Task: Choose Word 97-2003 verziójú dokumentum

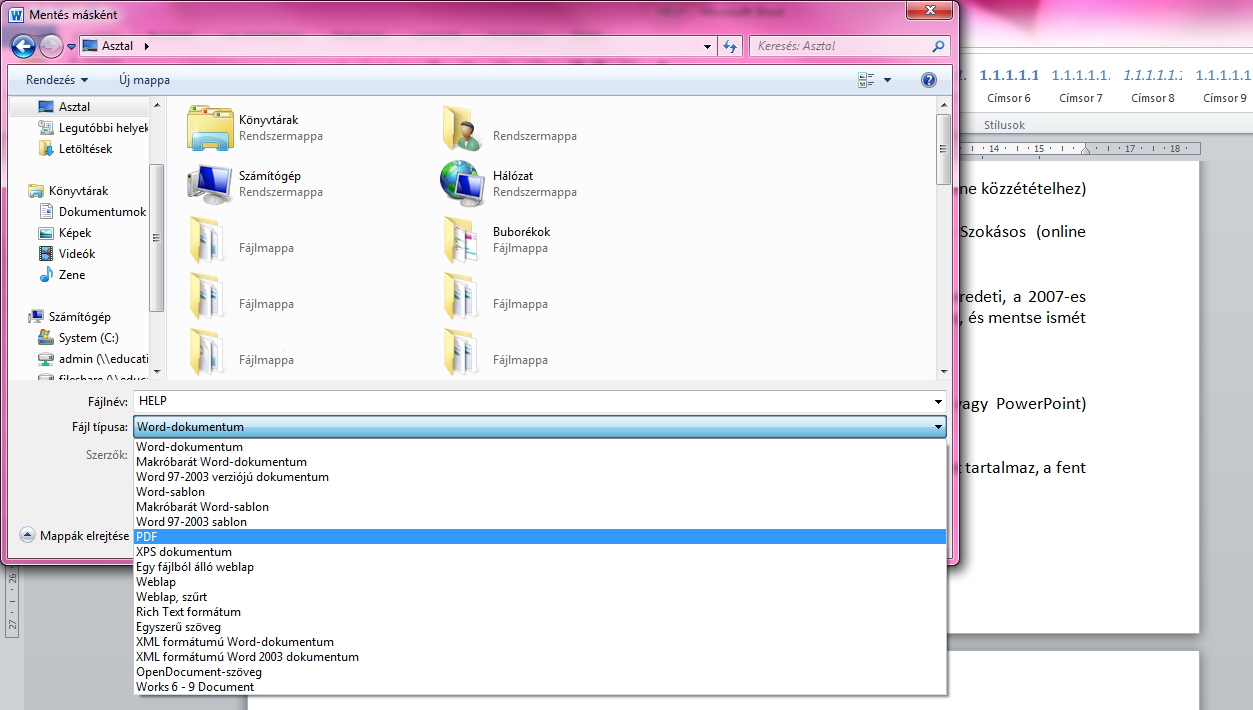Action: tap(540, 477)
